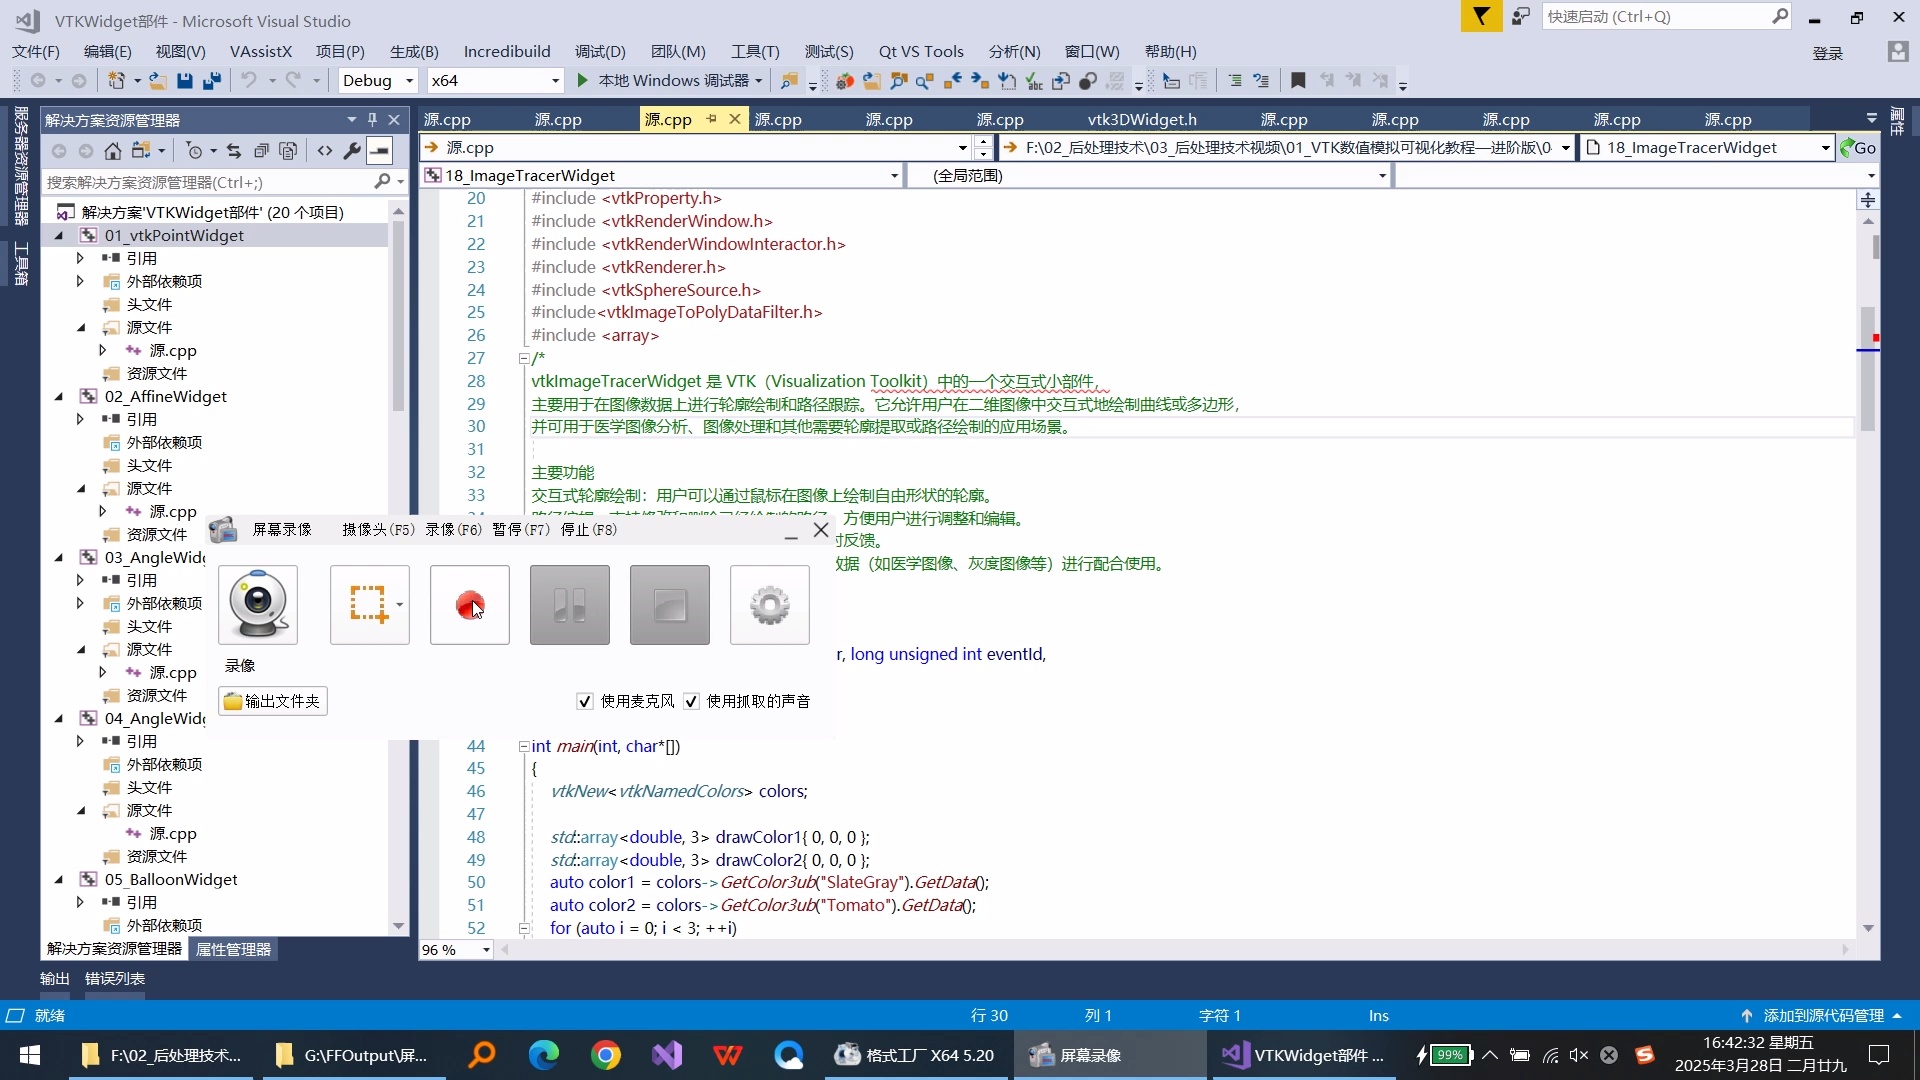Click the Save All toolbar icon

(212, 81)
